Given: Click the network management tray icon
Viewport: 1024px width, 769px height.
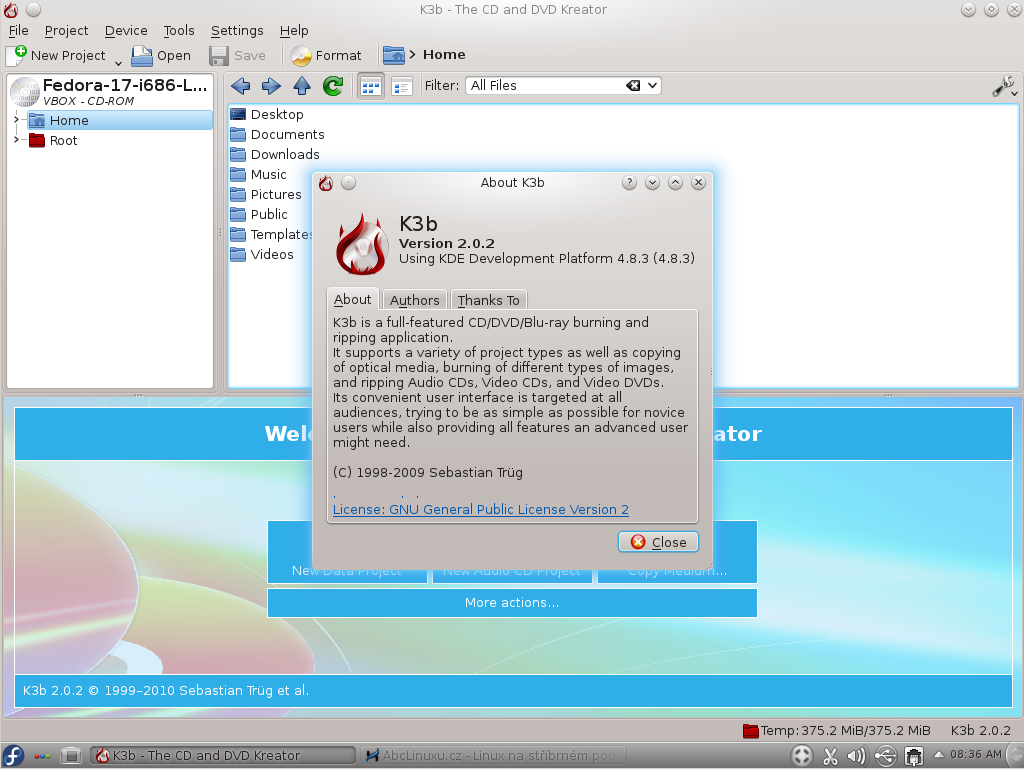Looking at the screenshot, I should pos(914,756).
